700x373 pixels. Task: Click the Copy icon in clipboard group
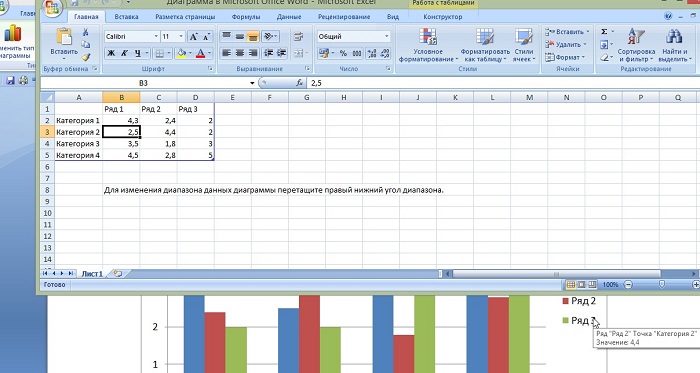point(85,45)
